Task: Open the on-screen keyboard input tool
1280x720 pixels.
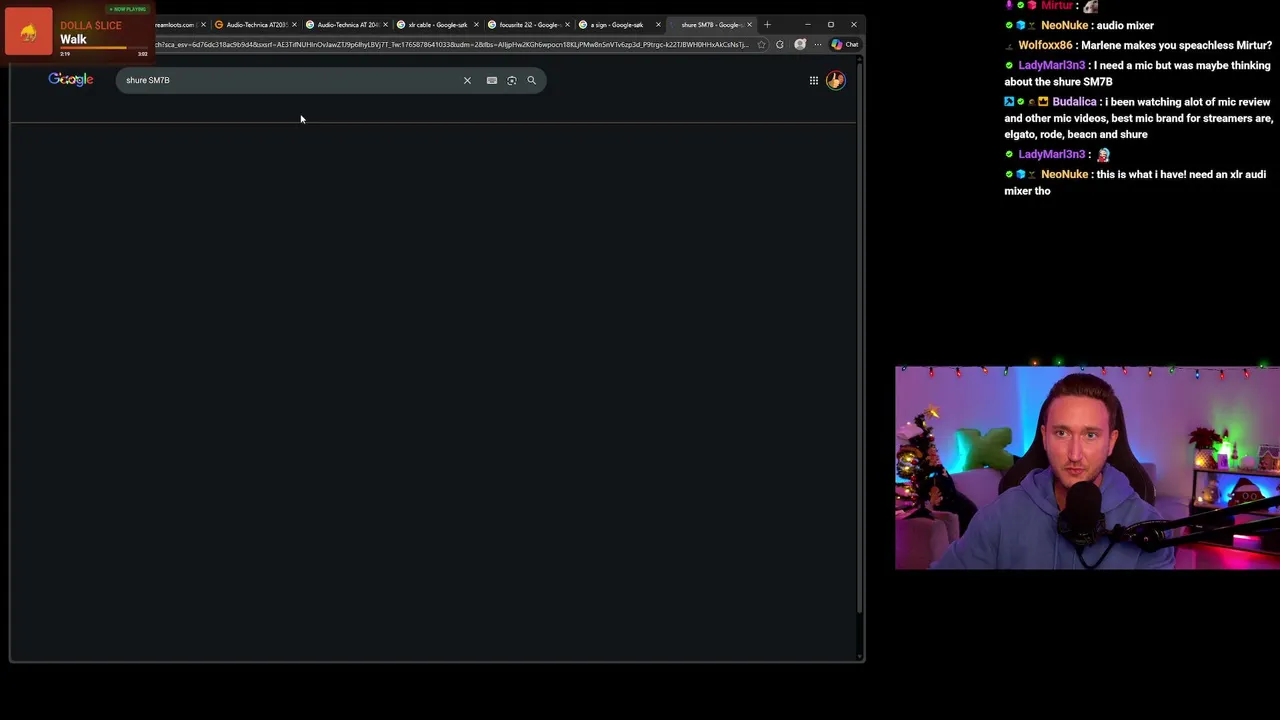Action: pyautogui.click(x=492, y=80)
